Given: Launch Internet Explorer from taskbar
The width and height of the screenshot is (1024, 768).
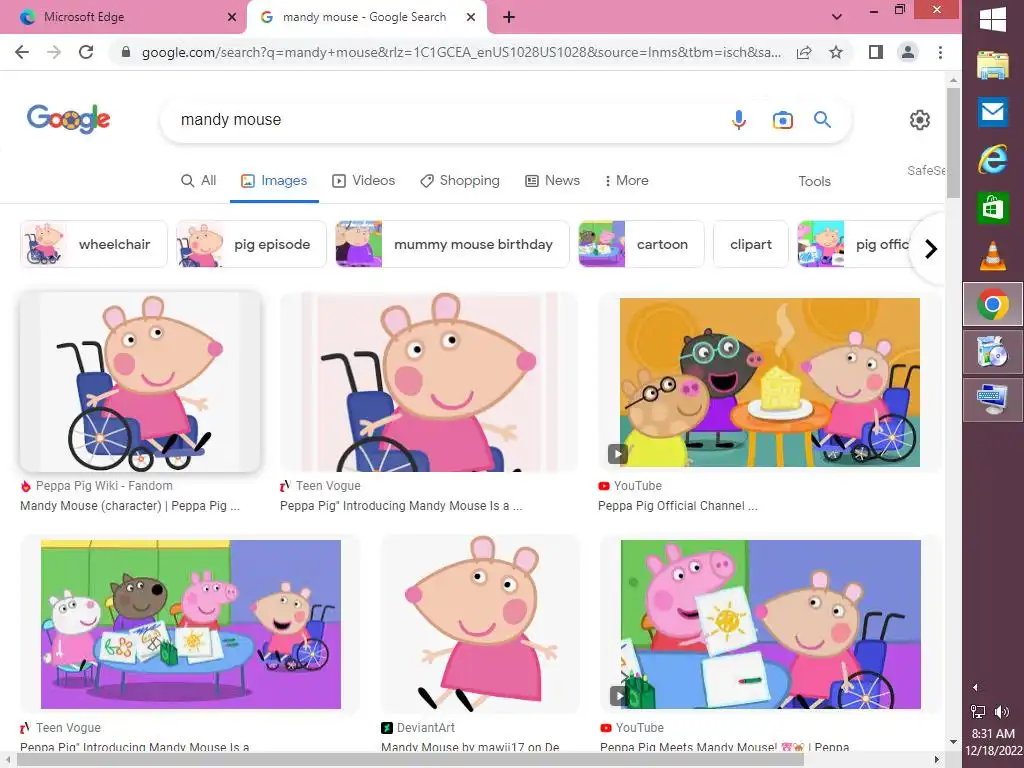Looking at the screenshot, I should (993, 160).
